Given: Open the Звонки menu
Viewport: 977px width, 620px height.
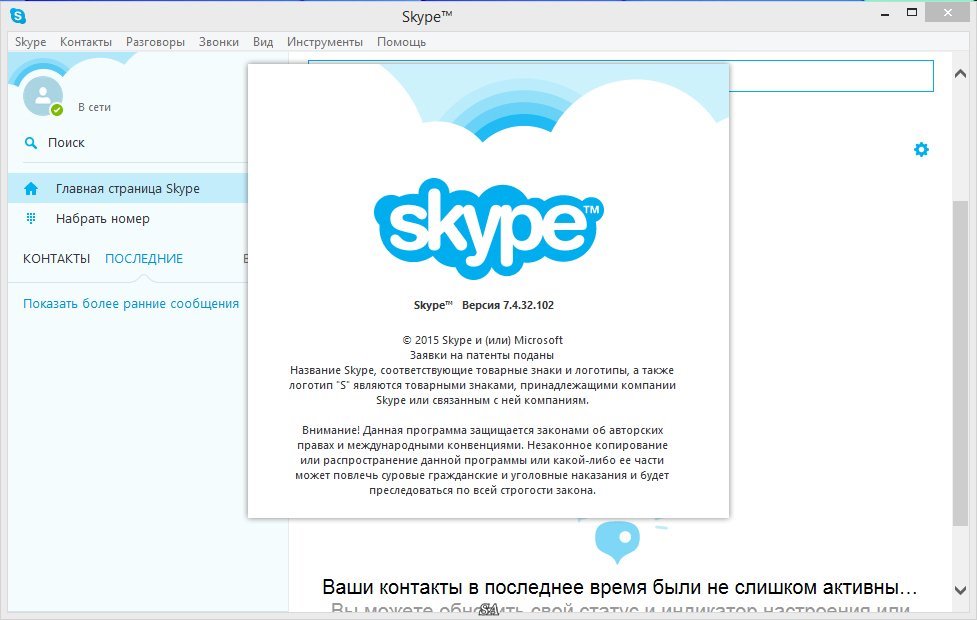Looking at the screenshot, I should 219,42.
